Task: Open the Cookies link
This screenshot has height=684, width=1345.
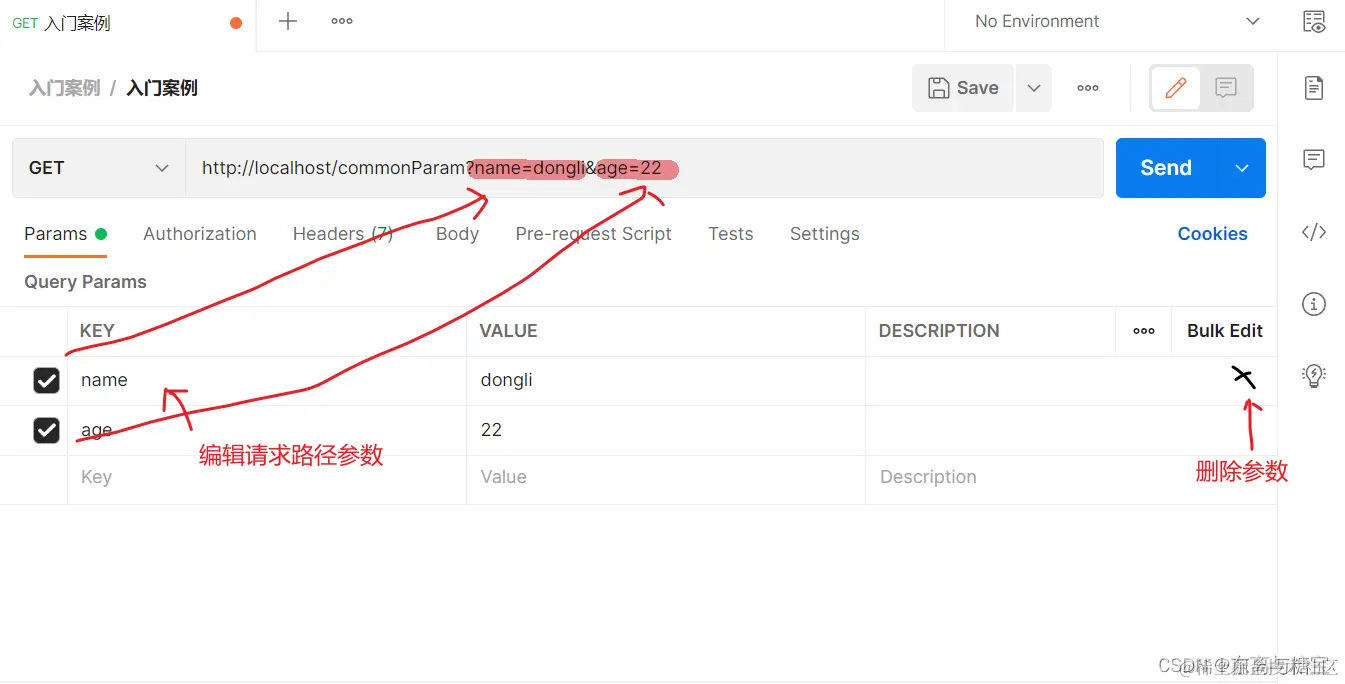Action: (x=1212, y=234)
